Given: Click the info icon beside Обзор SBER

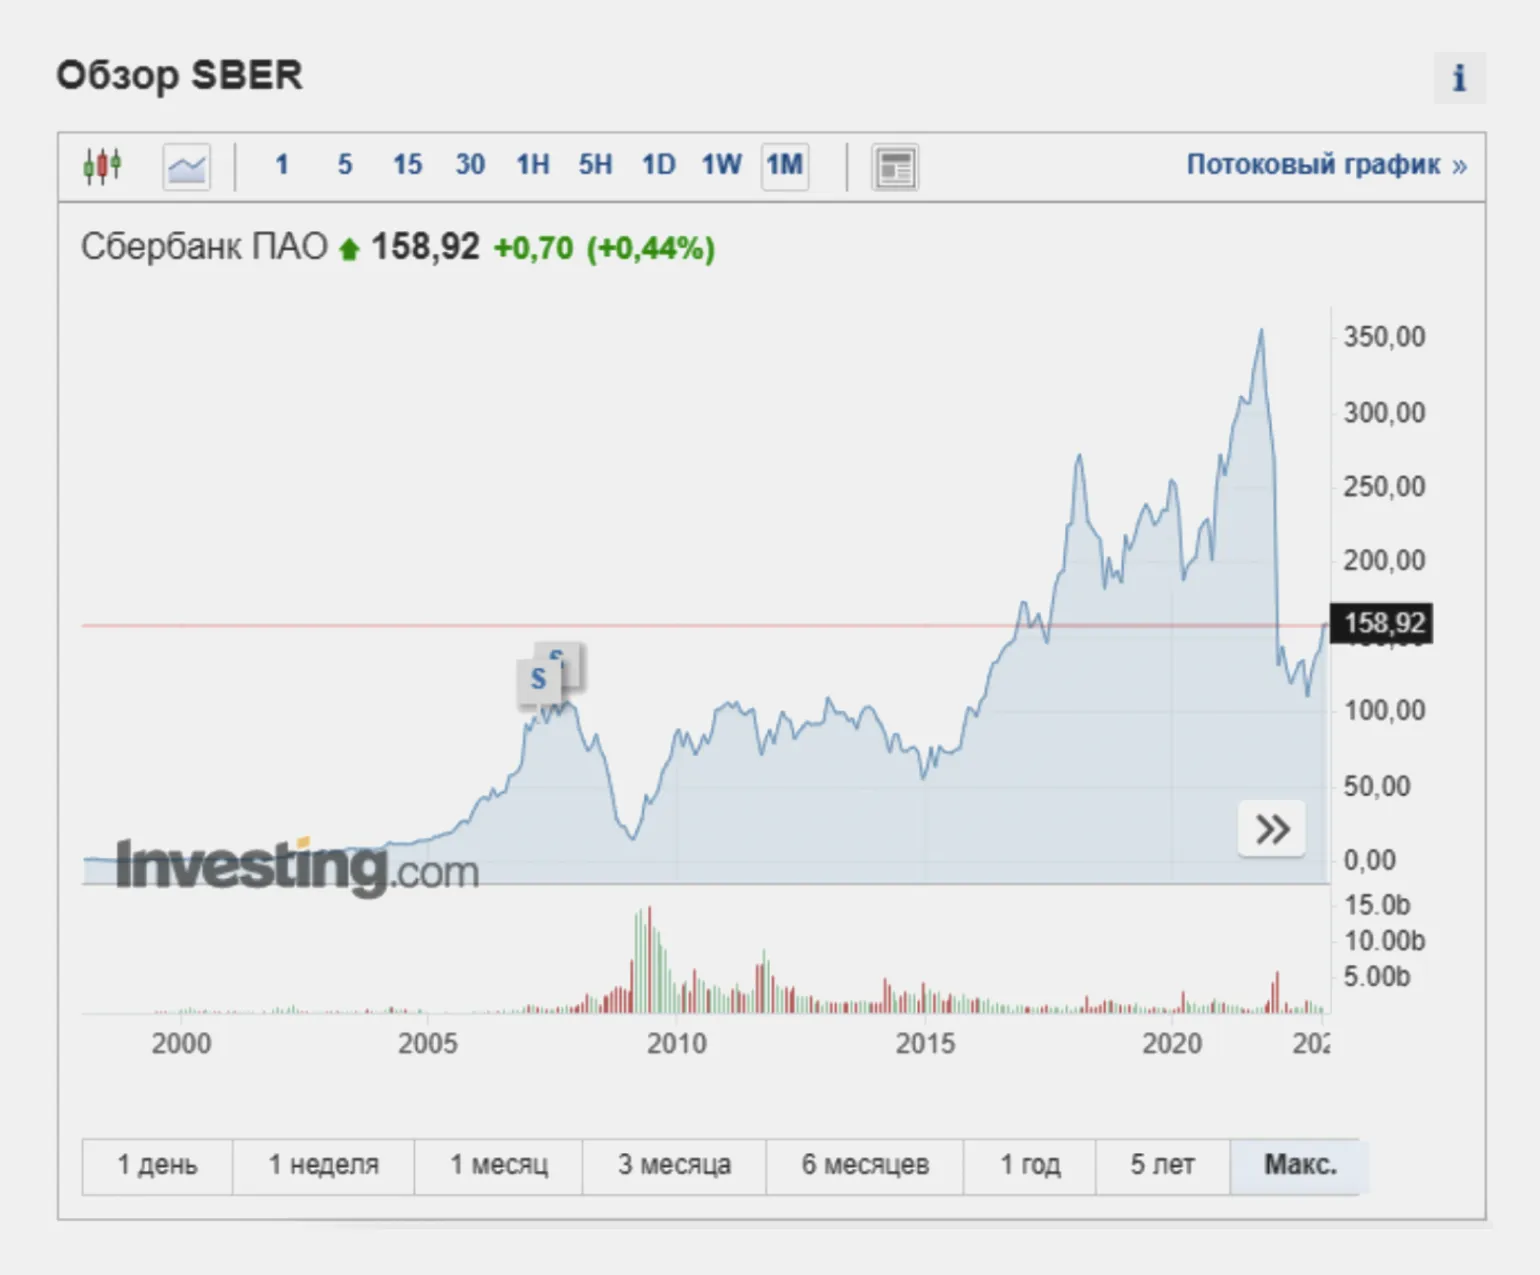Looking at the screenshot, I should (x=1459, y=78).
